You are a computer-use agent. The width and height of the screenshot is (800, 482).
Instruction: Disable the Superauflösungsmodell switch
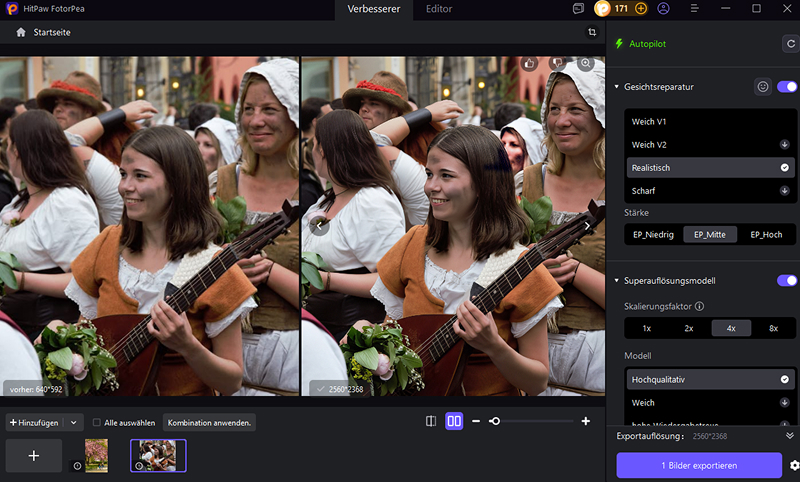coord(787,281)
